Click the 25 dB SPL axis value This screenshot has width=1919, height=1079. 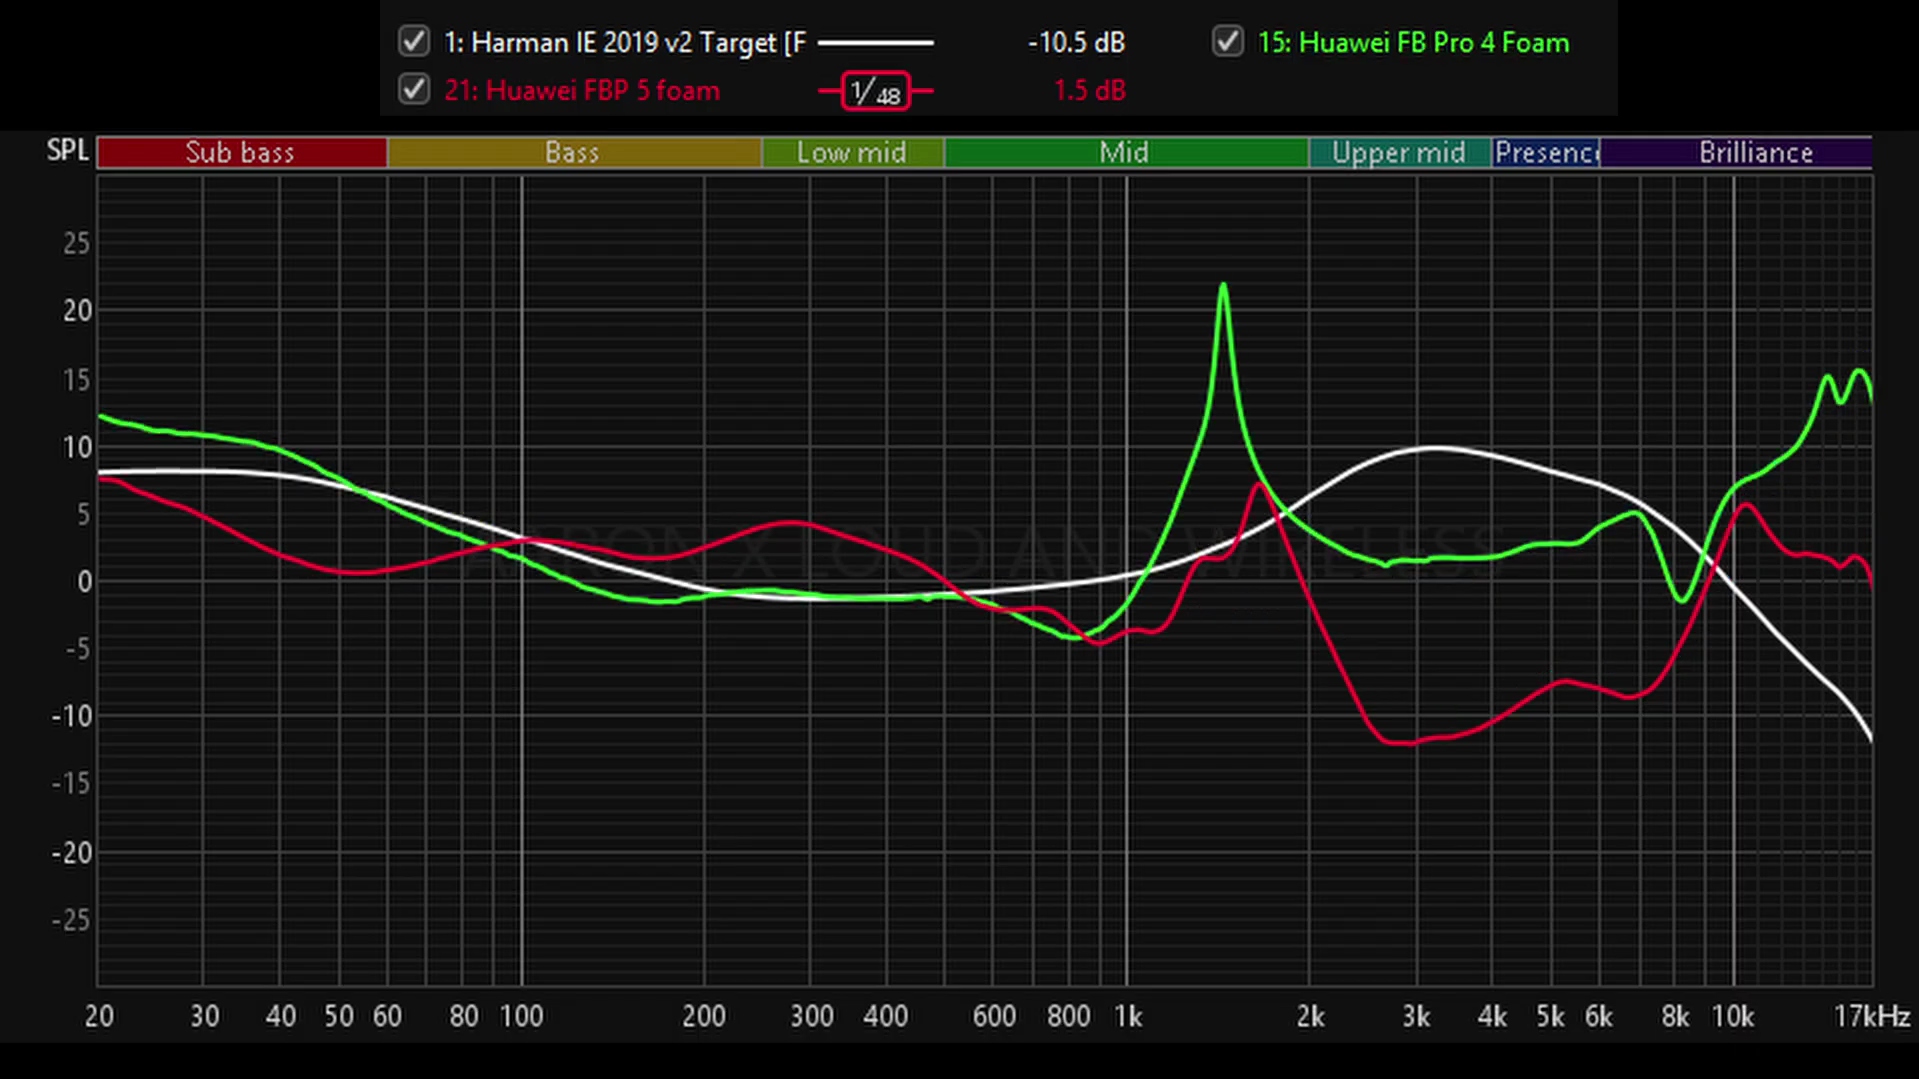[76, 243]
